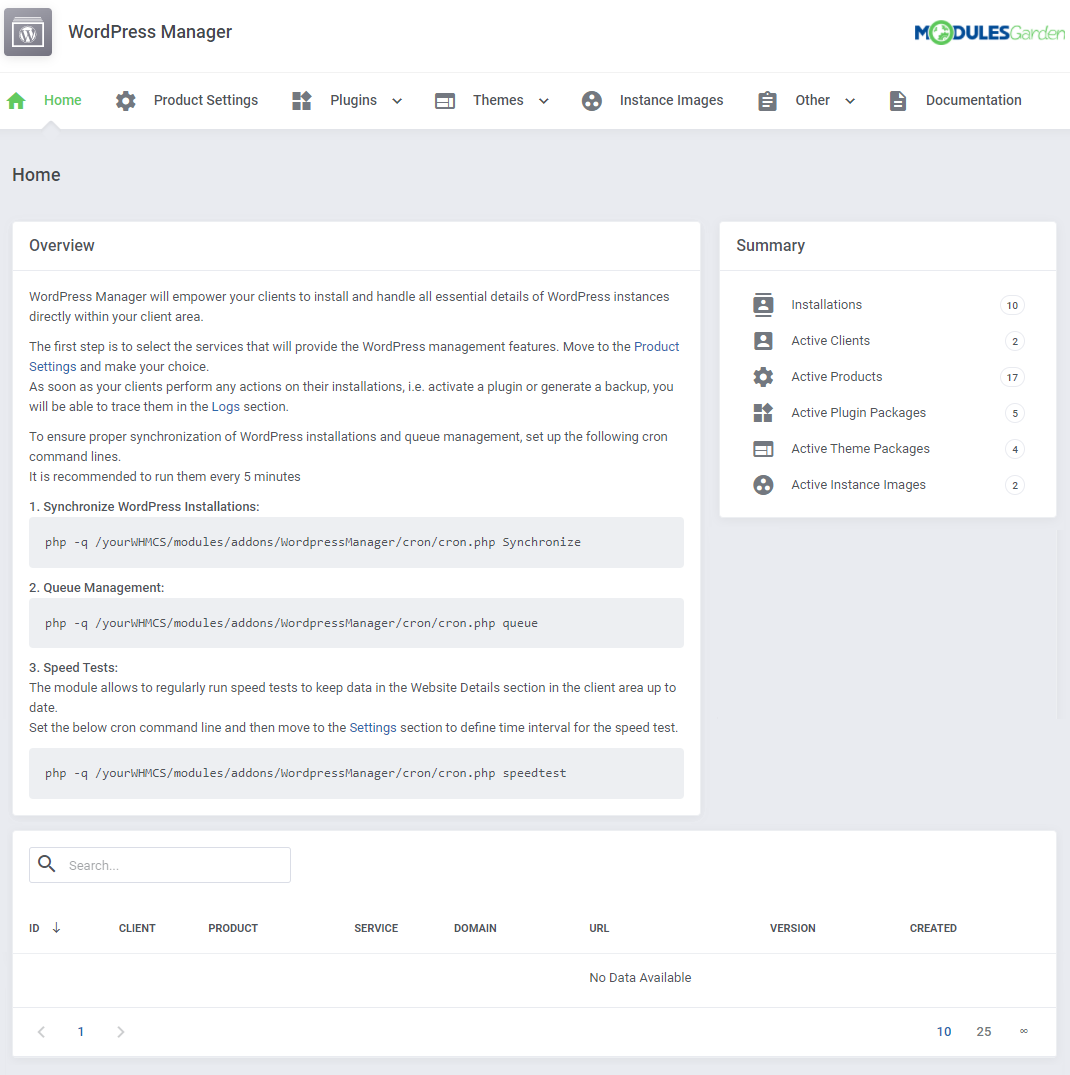Click the ID column sort arrow
Image resolution: width=1070 pixels, height=1075 pixels.
(56, 928)
